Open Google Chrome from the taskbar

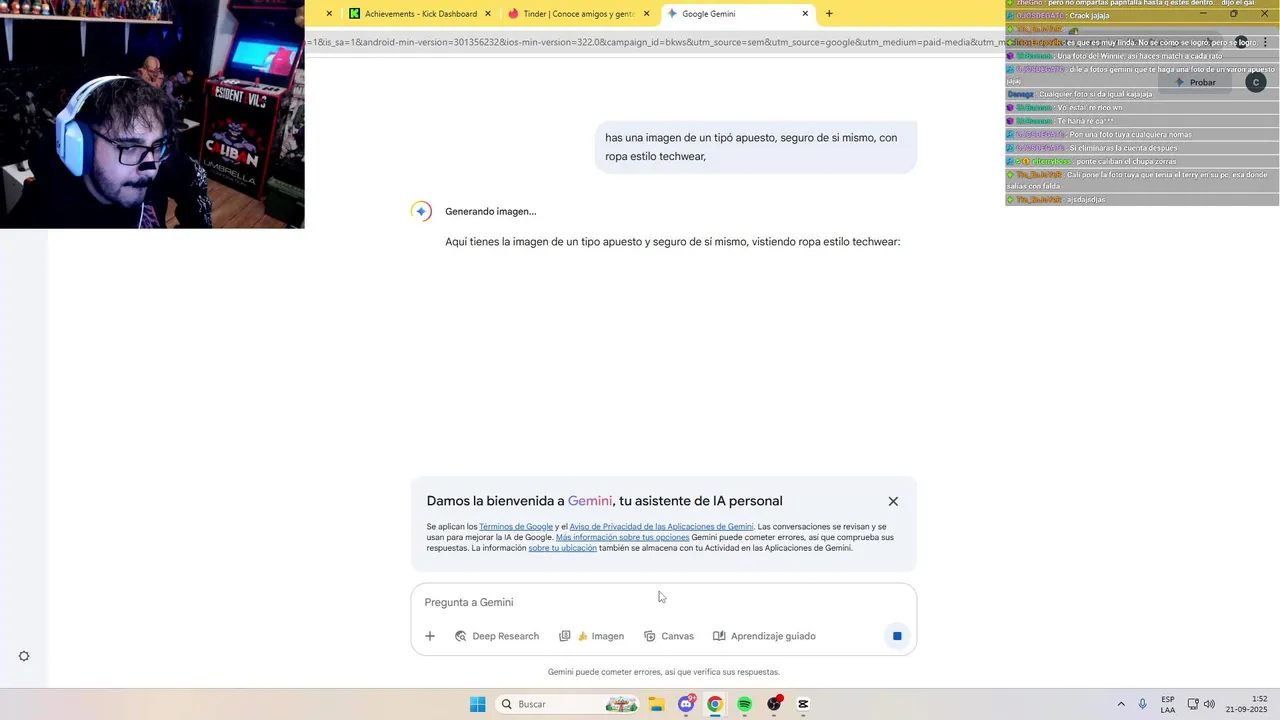click(715, 704)
